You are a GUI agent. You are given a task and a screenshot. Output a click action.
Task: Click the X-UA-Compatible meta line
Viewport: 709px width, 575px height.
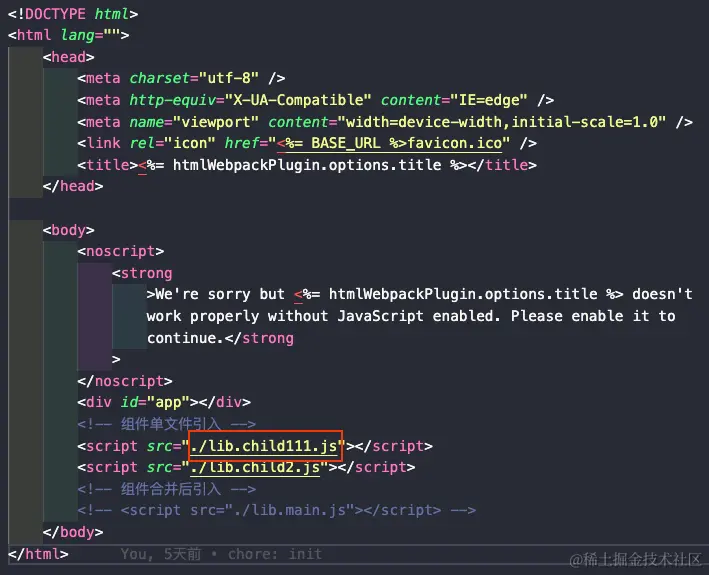(316, 100)
